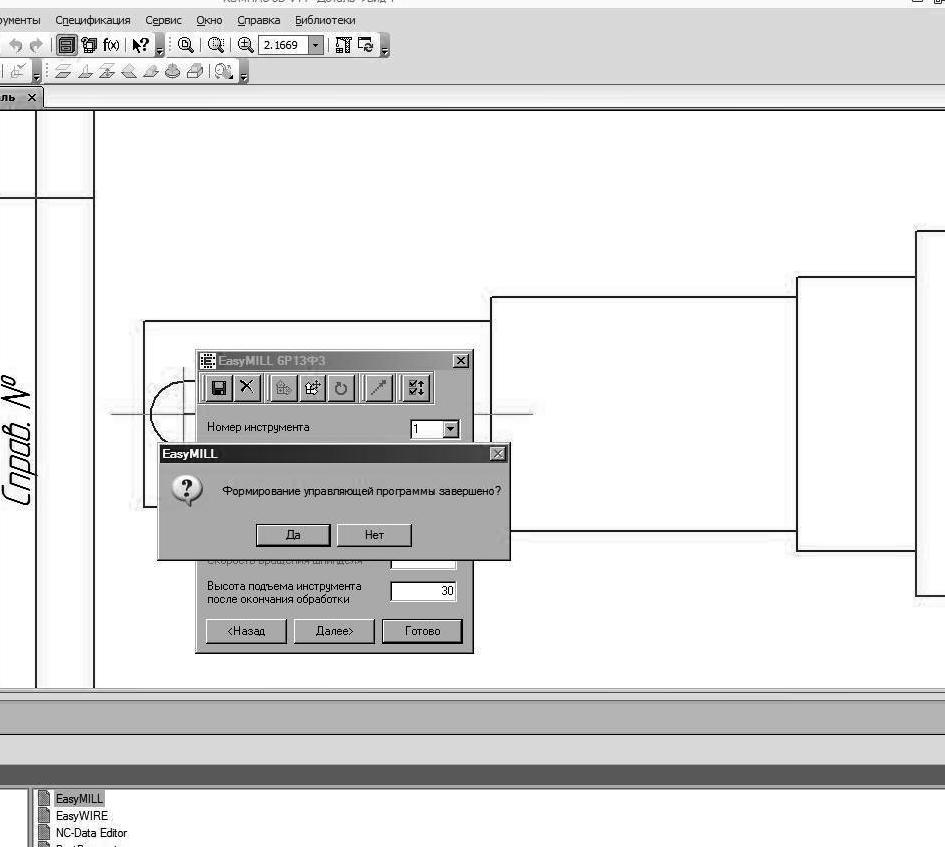945x847 pixels.
Task: Click the offset plane icon in second toolbar
Action: (63, 72)
